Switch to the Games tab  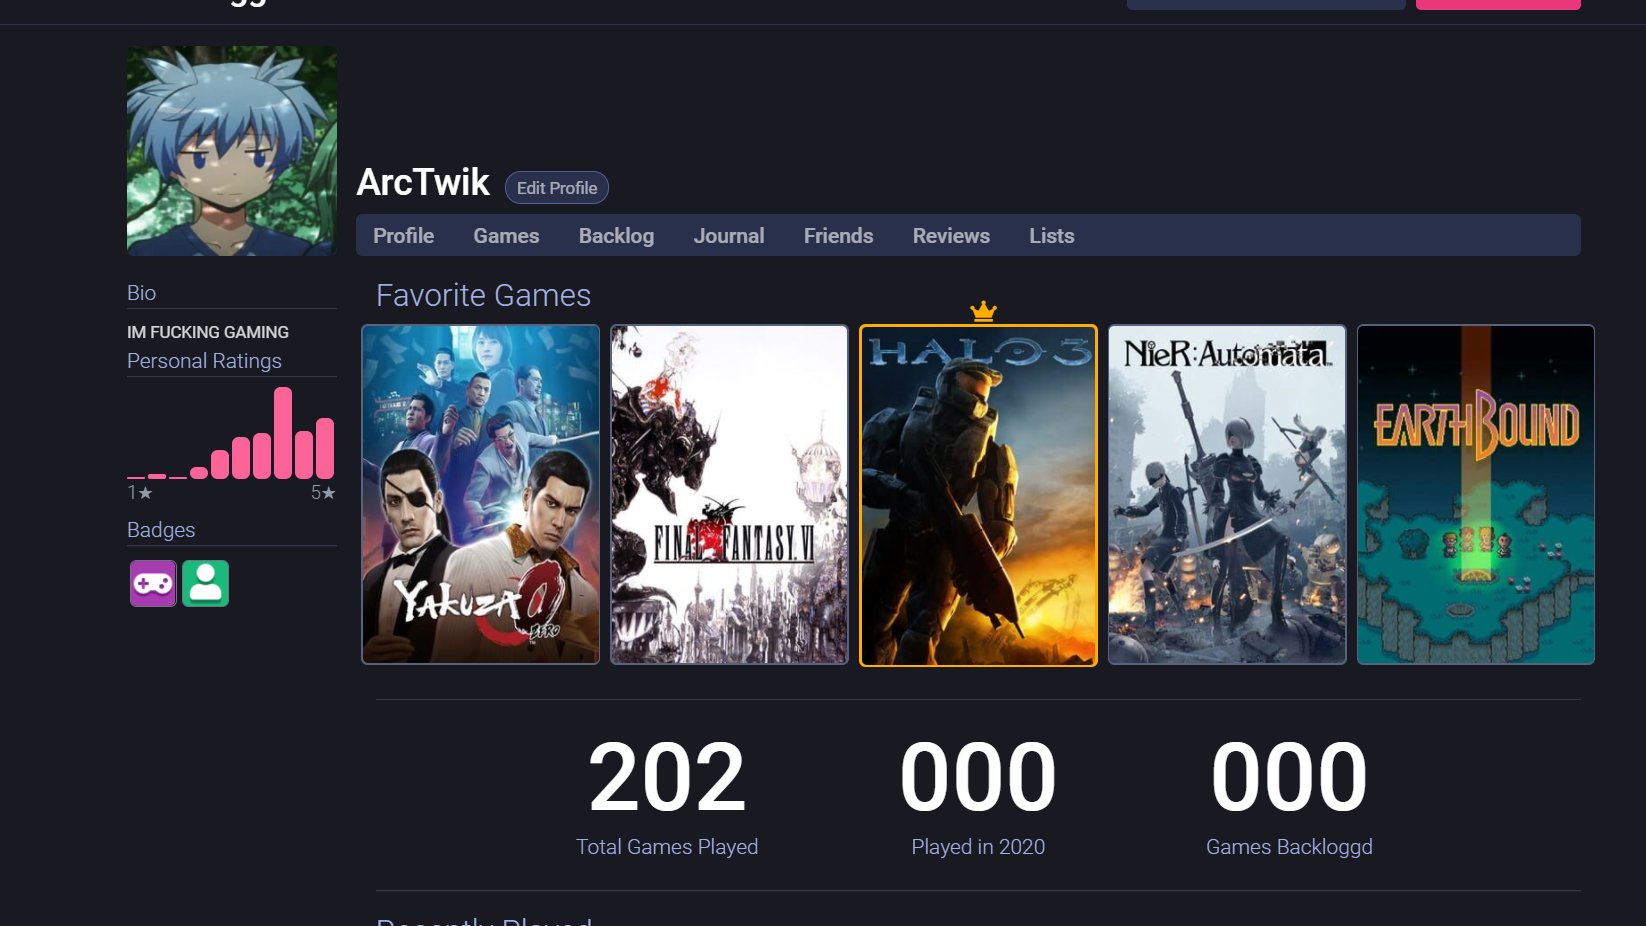click(506, 236)
